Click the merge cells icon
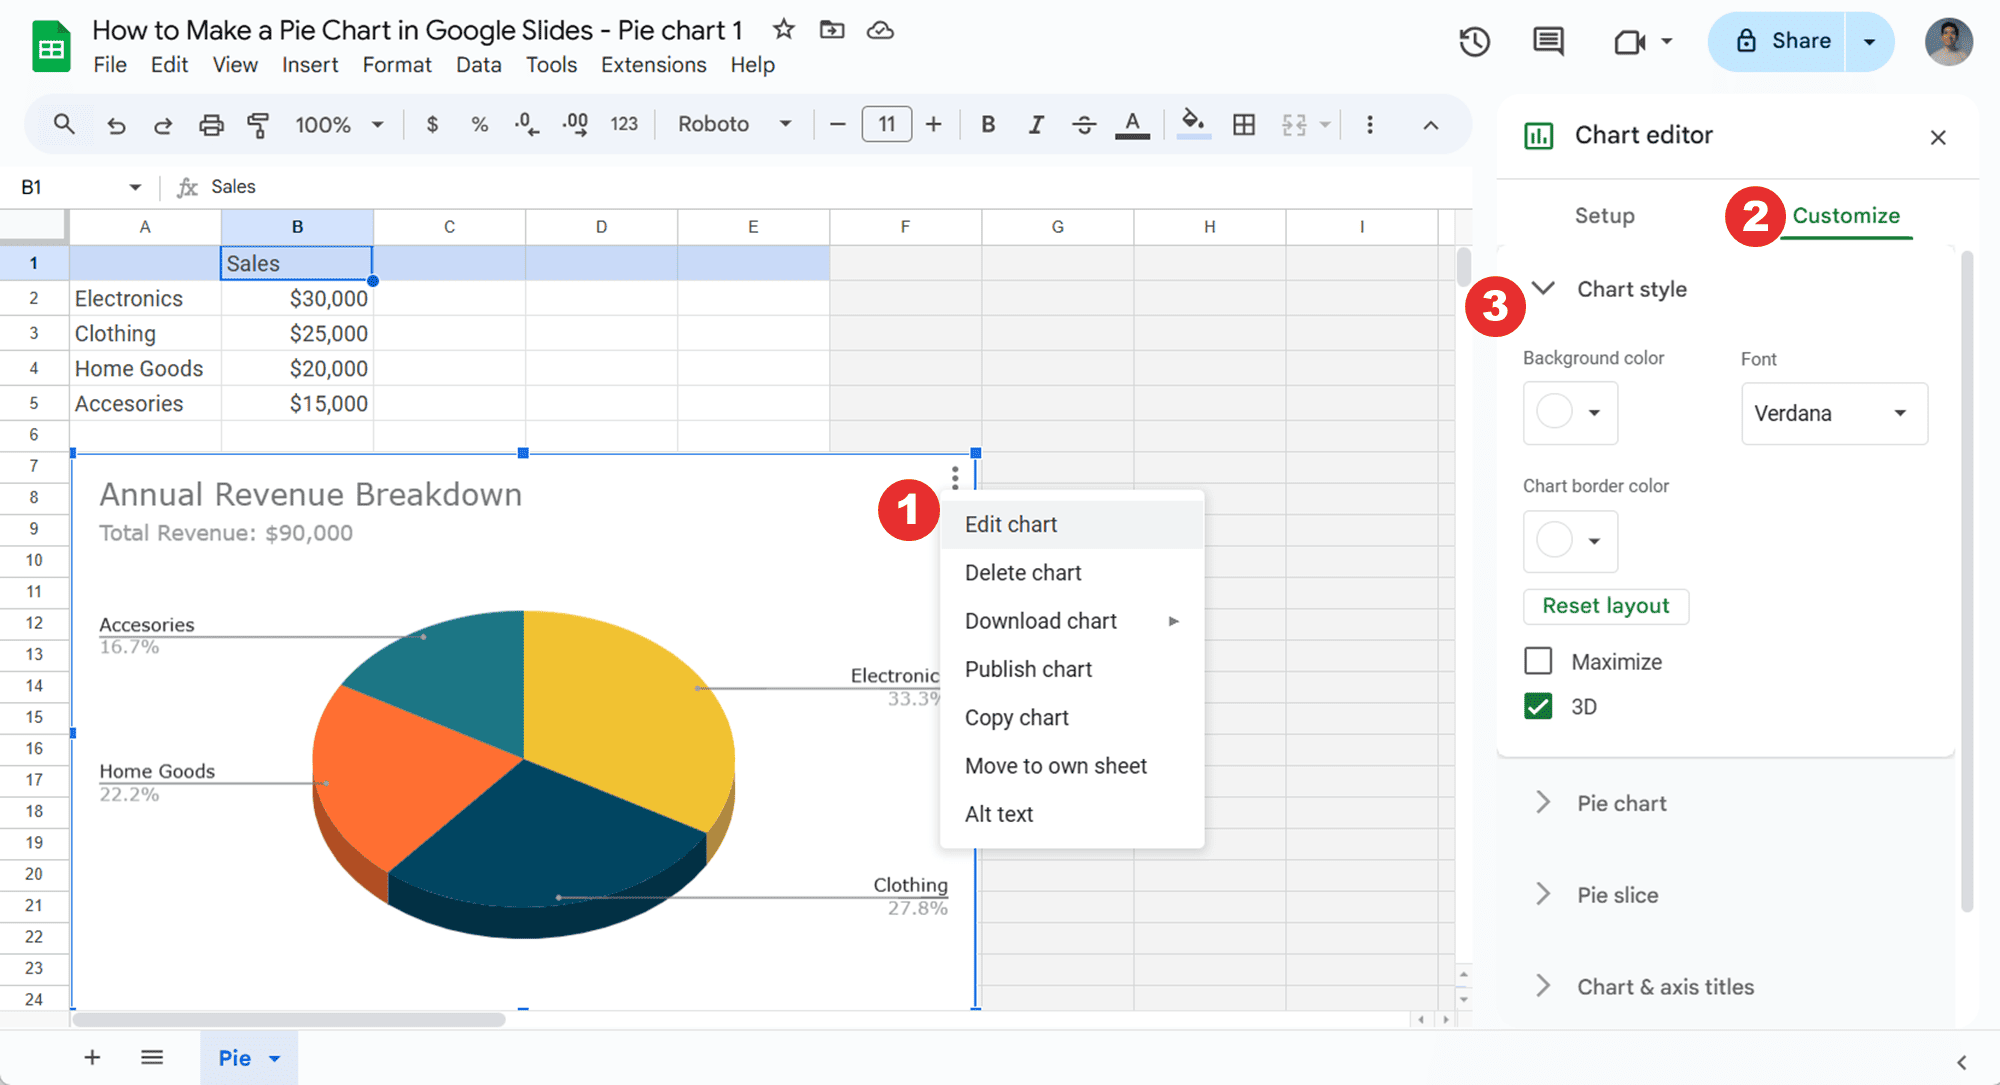Image resolution: width=2000 pixels, height=1085 pixels. click(1293, 126)
